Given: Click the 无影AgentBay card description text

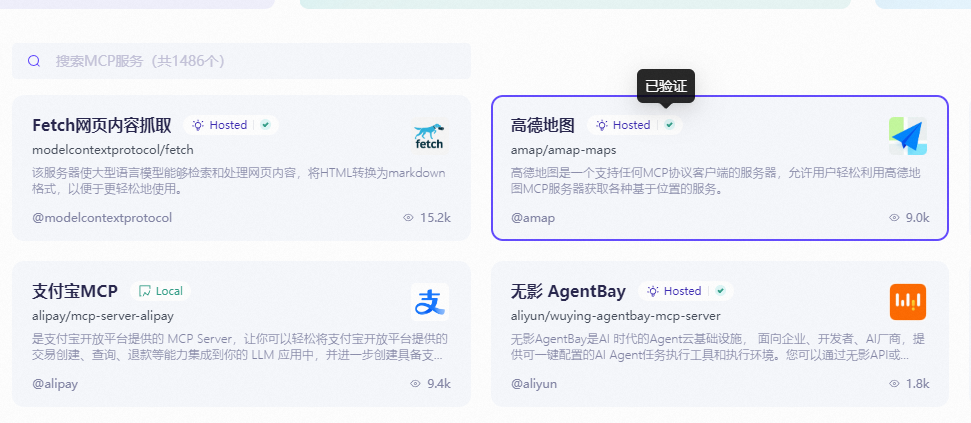Looking at the screenshot, I should pyautogui.click(x=718, y=347).
